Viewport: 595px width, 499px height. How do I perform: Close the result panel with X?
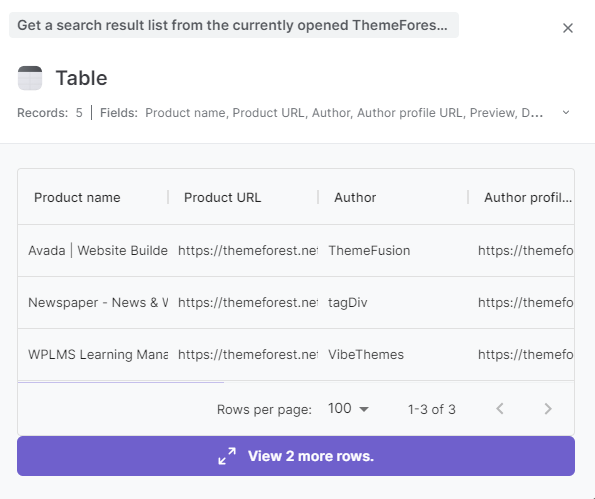(x=568, y=28)
